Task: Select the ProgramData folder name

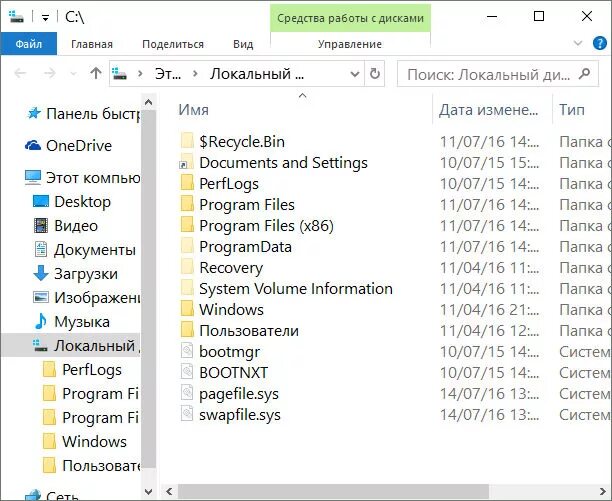Action: coord(245,247)
